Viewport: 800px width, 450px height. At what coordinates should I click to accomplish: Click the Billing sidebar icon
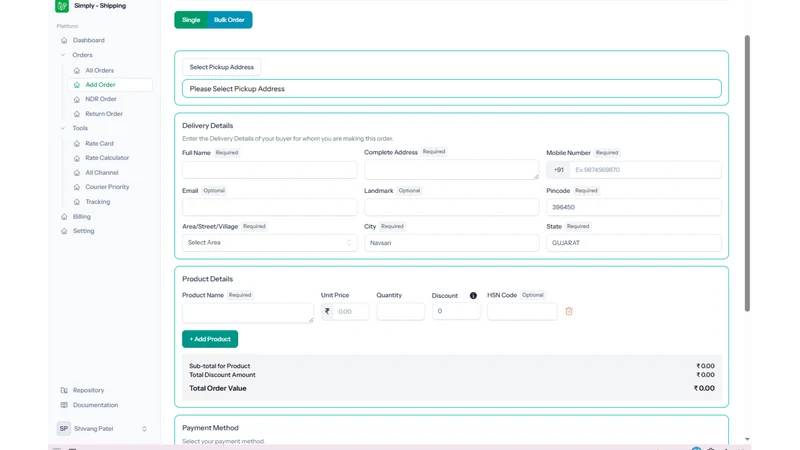click(x=64, y=216)
